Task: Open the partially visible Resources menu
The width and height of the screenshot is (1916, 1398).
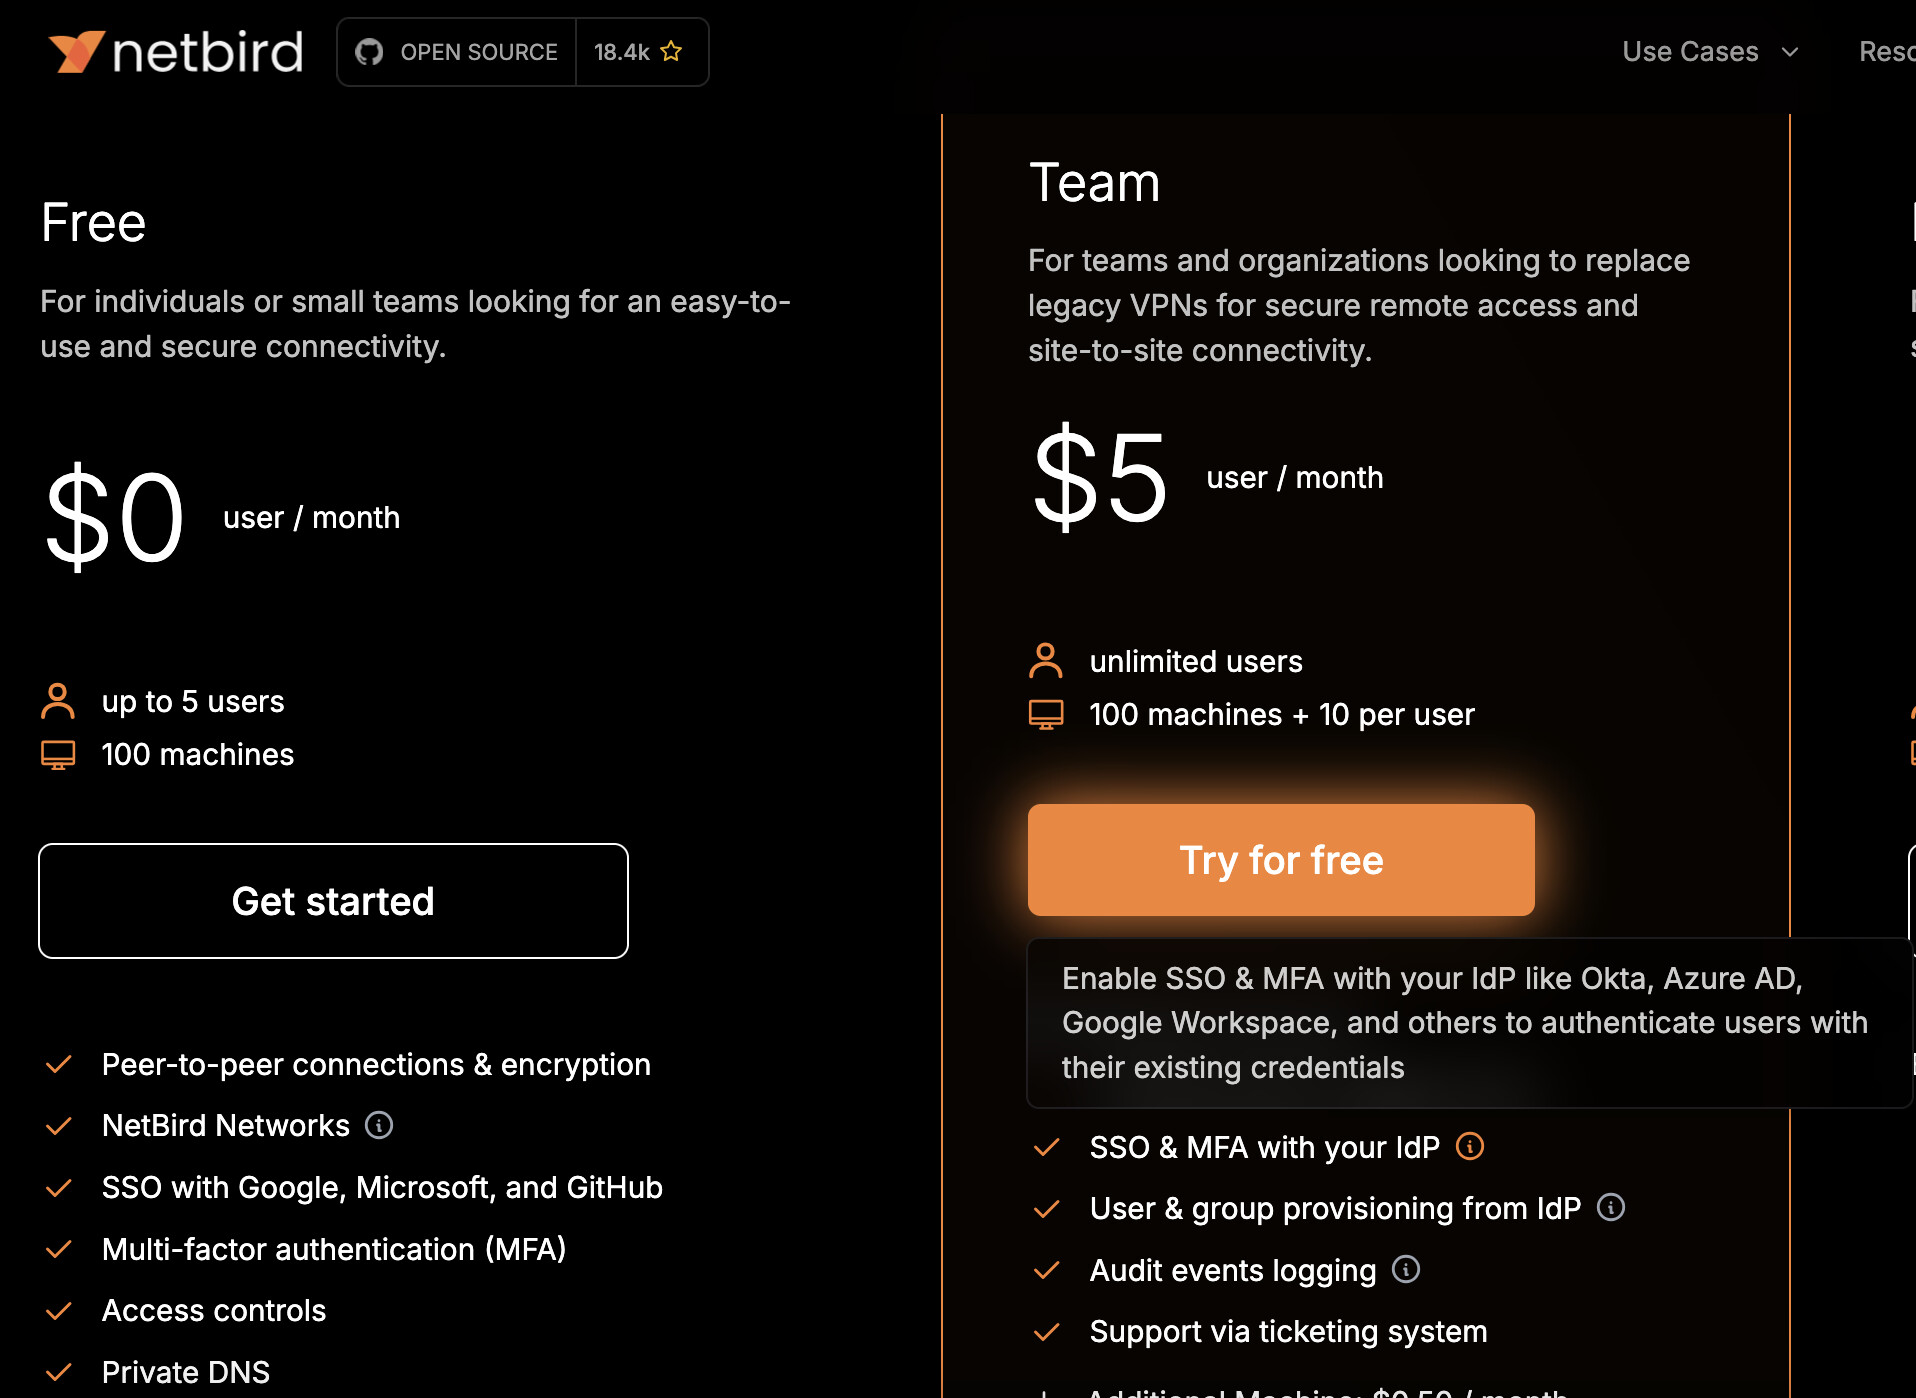Action: [x=1886, y=52]
